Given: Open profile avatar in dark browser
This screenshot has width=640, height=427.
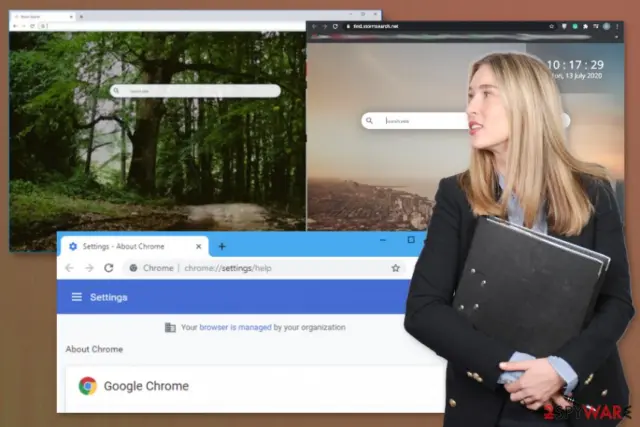Looking at the screenshot, I should click(607, 26).
